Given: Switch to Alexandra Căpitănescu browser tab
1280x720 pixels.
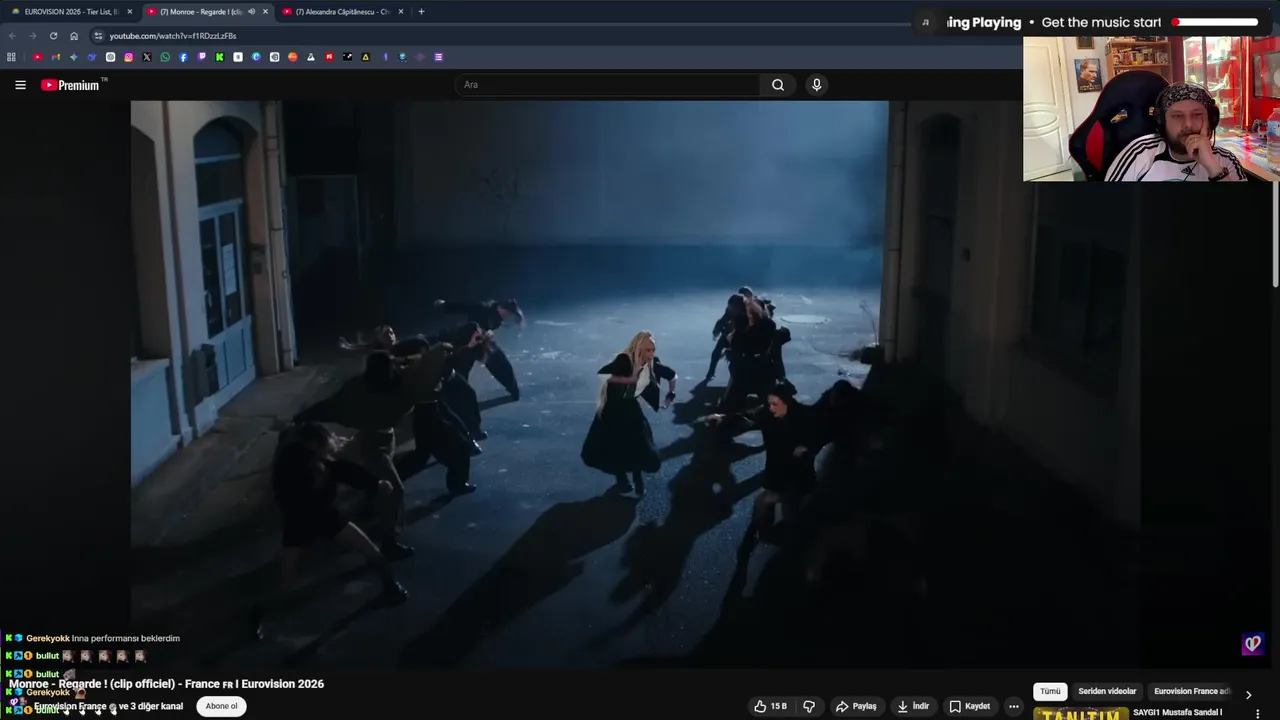Looking at the screenshot, I should (x=341, y=12).
